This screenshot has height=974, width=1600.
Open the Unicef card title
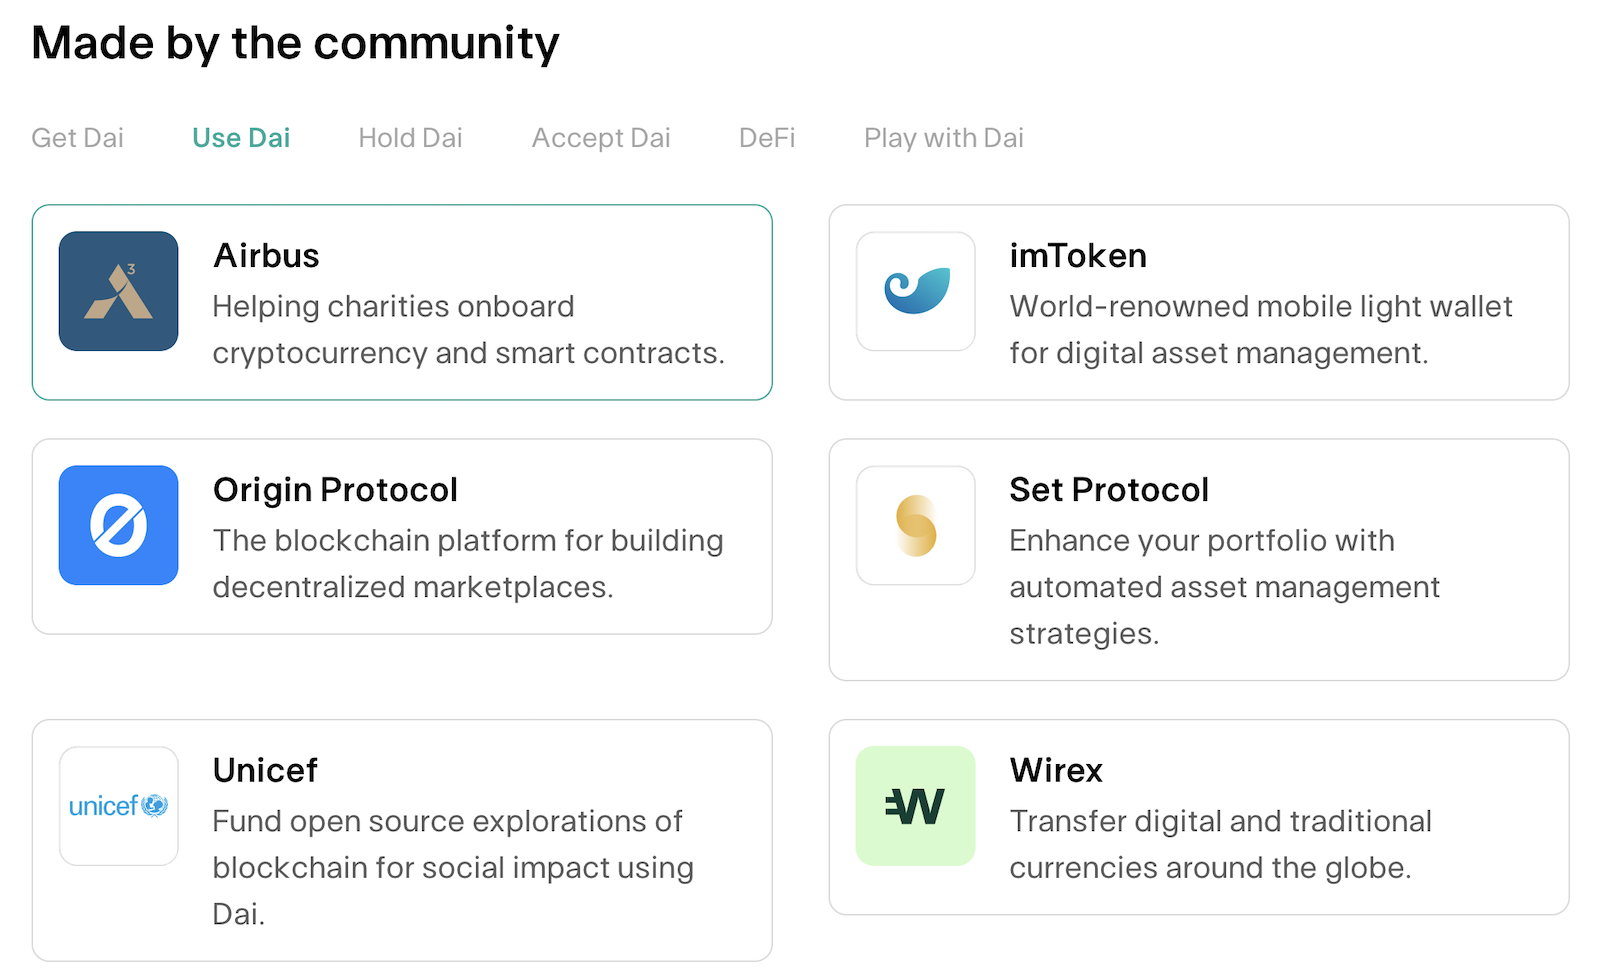point(265,771)
